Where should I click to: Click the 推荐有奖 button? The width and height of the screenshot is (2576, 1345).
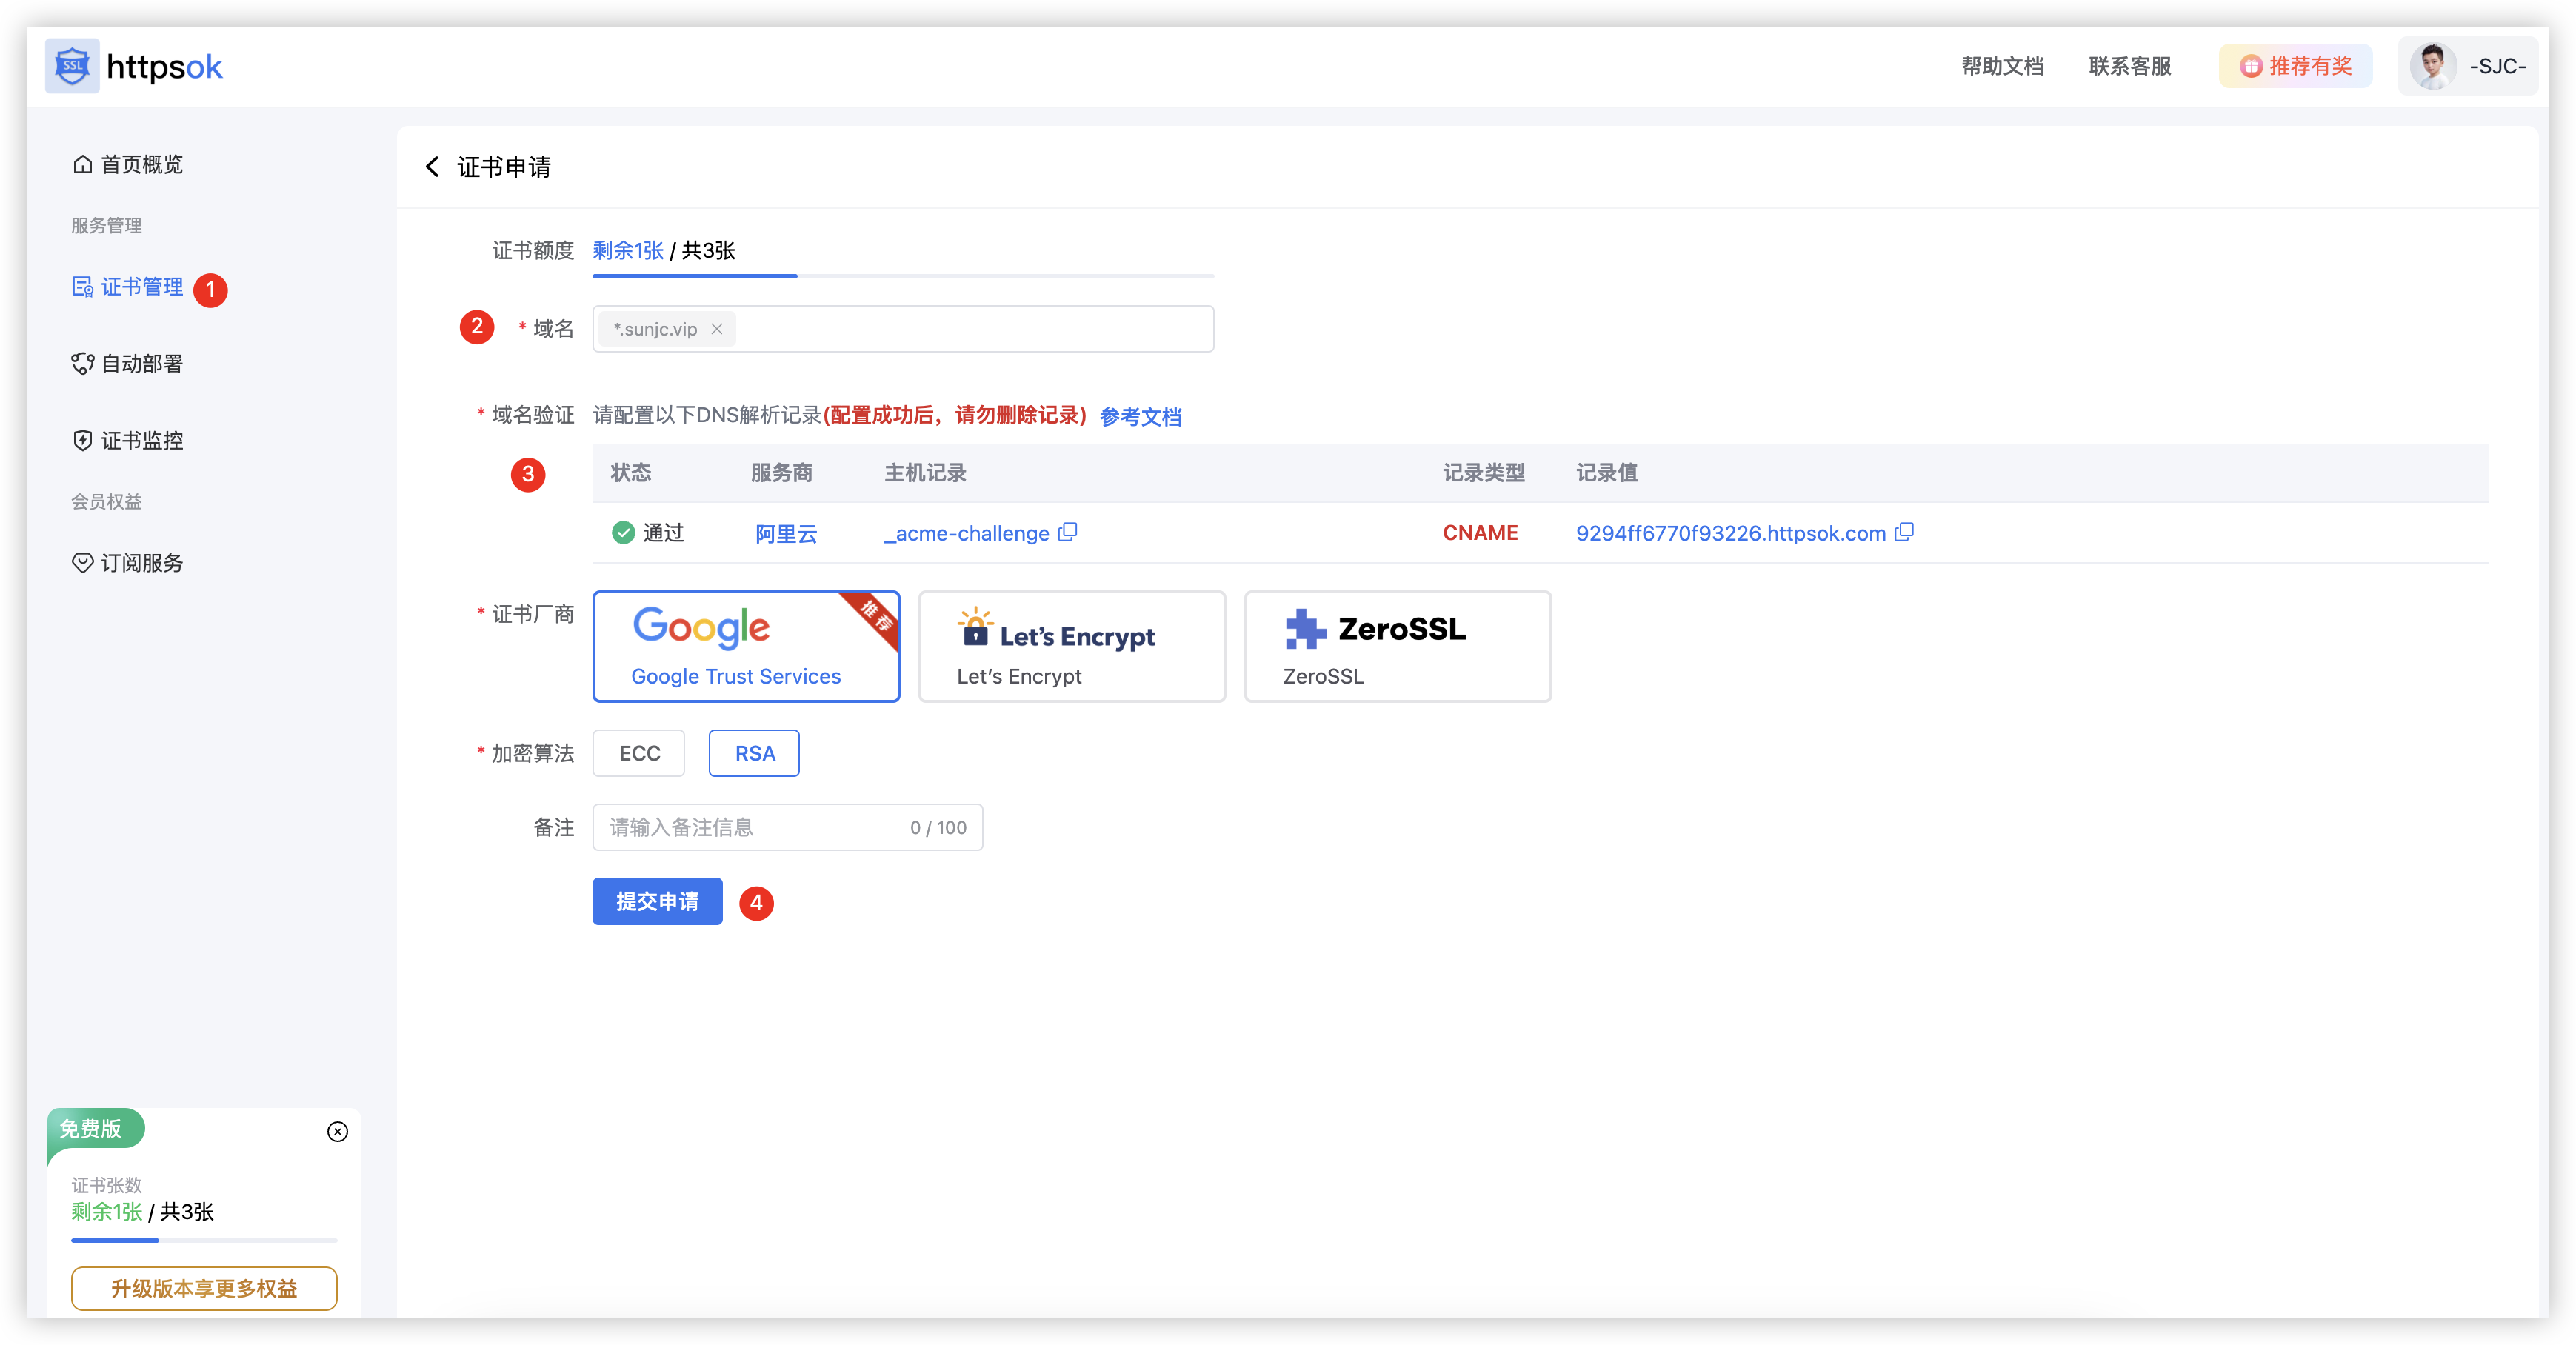pyautogui.click(x=2295, y=66)
